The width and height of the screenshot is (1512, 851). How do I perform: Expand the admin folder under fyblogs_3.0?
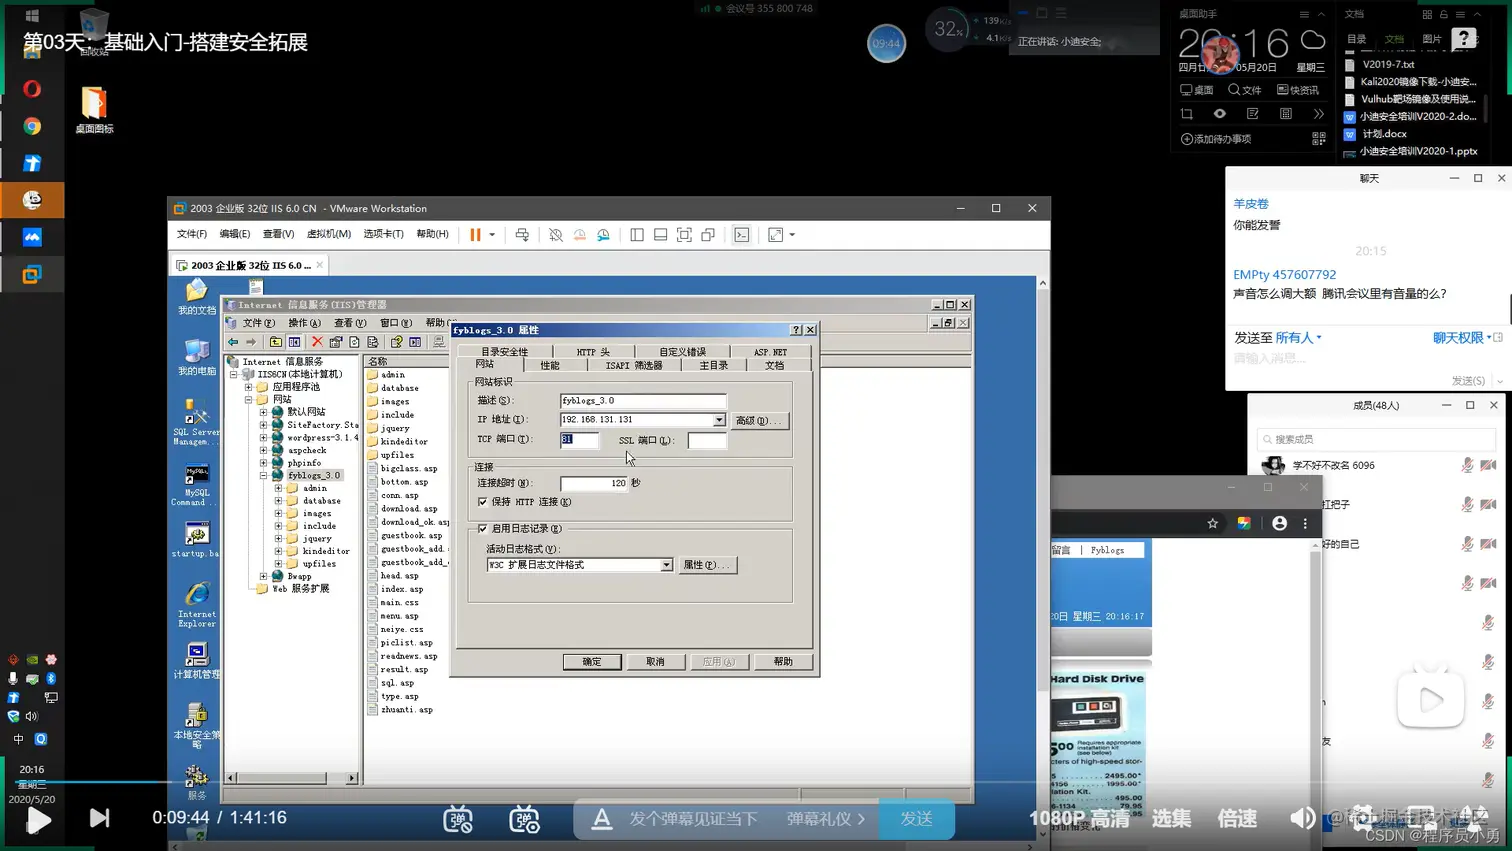pyautogui.click(x=279, y=489)
